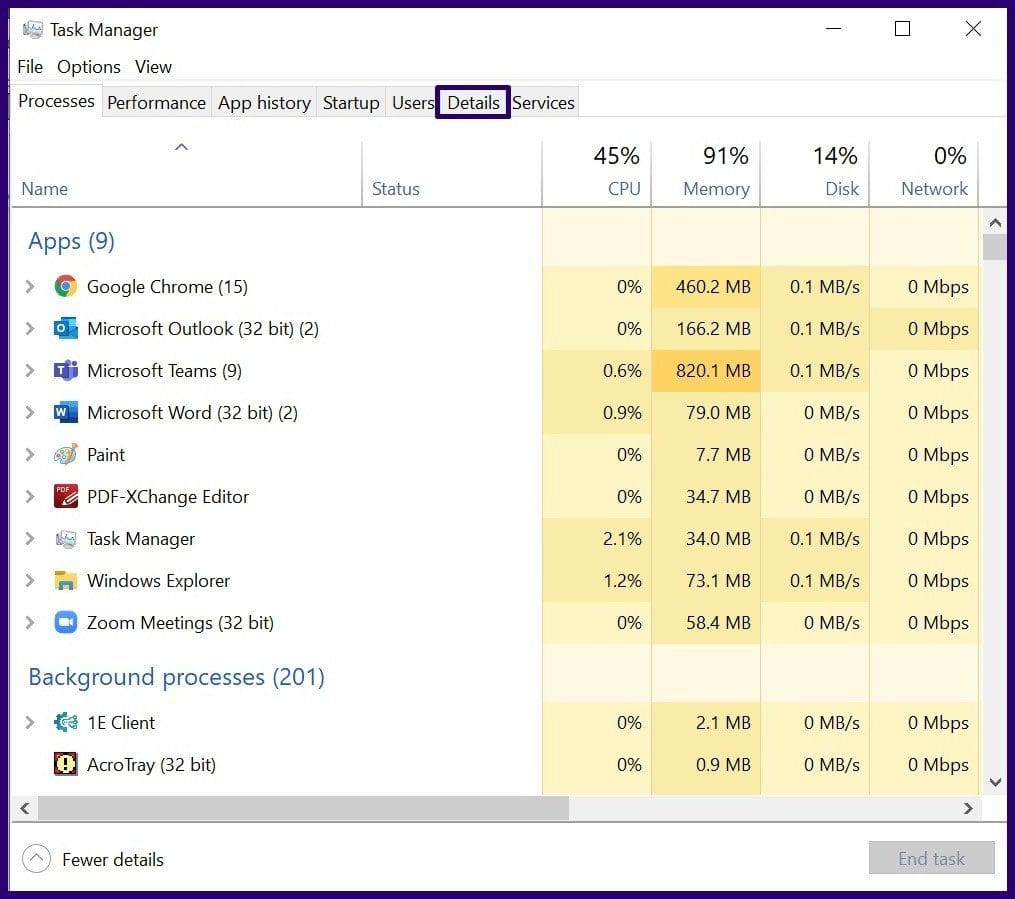Click the 460.2 MB memory value

[713, 287]
